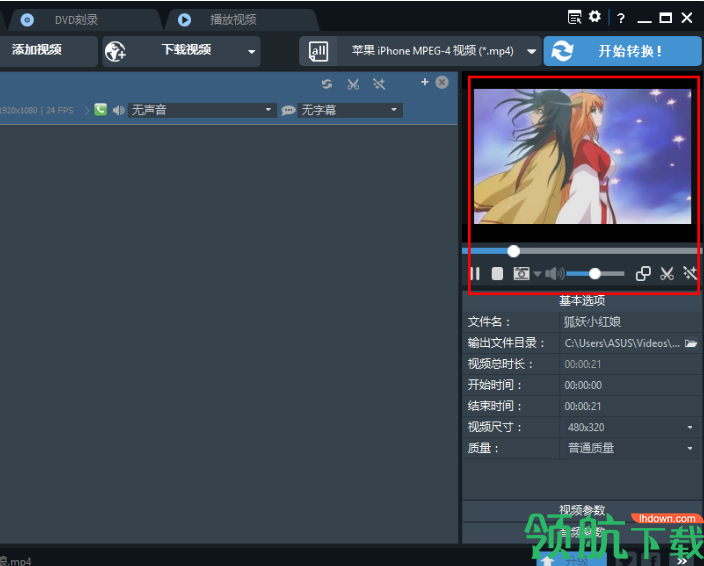Click the effects wand icon on video item

(379, 84)
